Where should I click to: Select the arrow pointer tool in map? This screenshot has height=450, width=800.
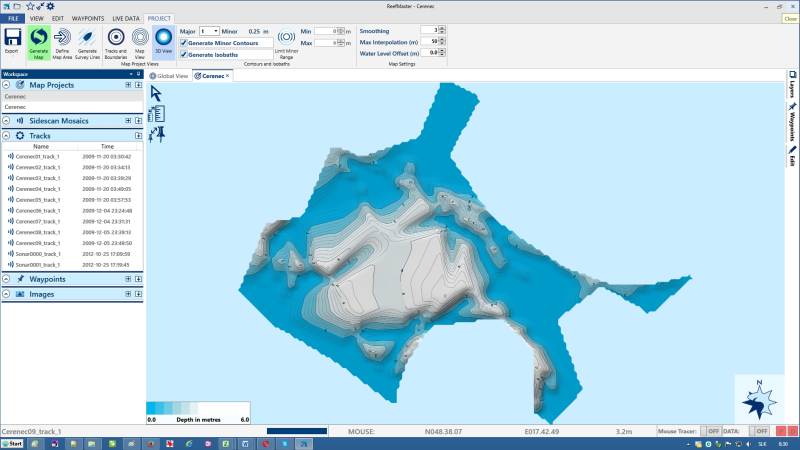pyautogui.click(x=156, y=93)
